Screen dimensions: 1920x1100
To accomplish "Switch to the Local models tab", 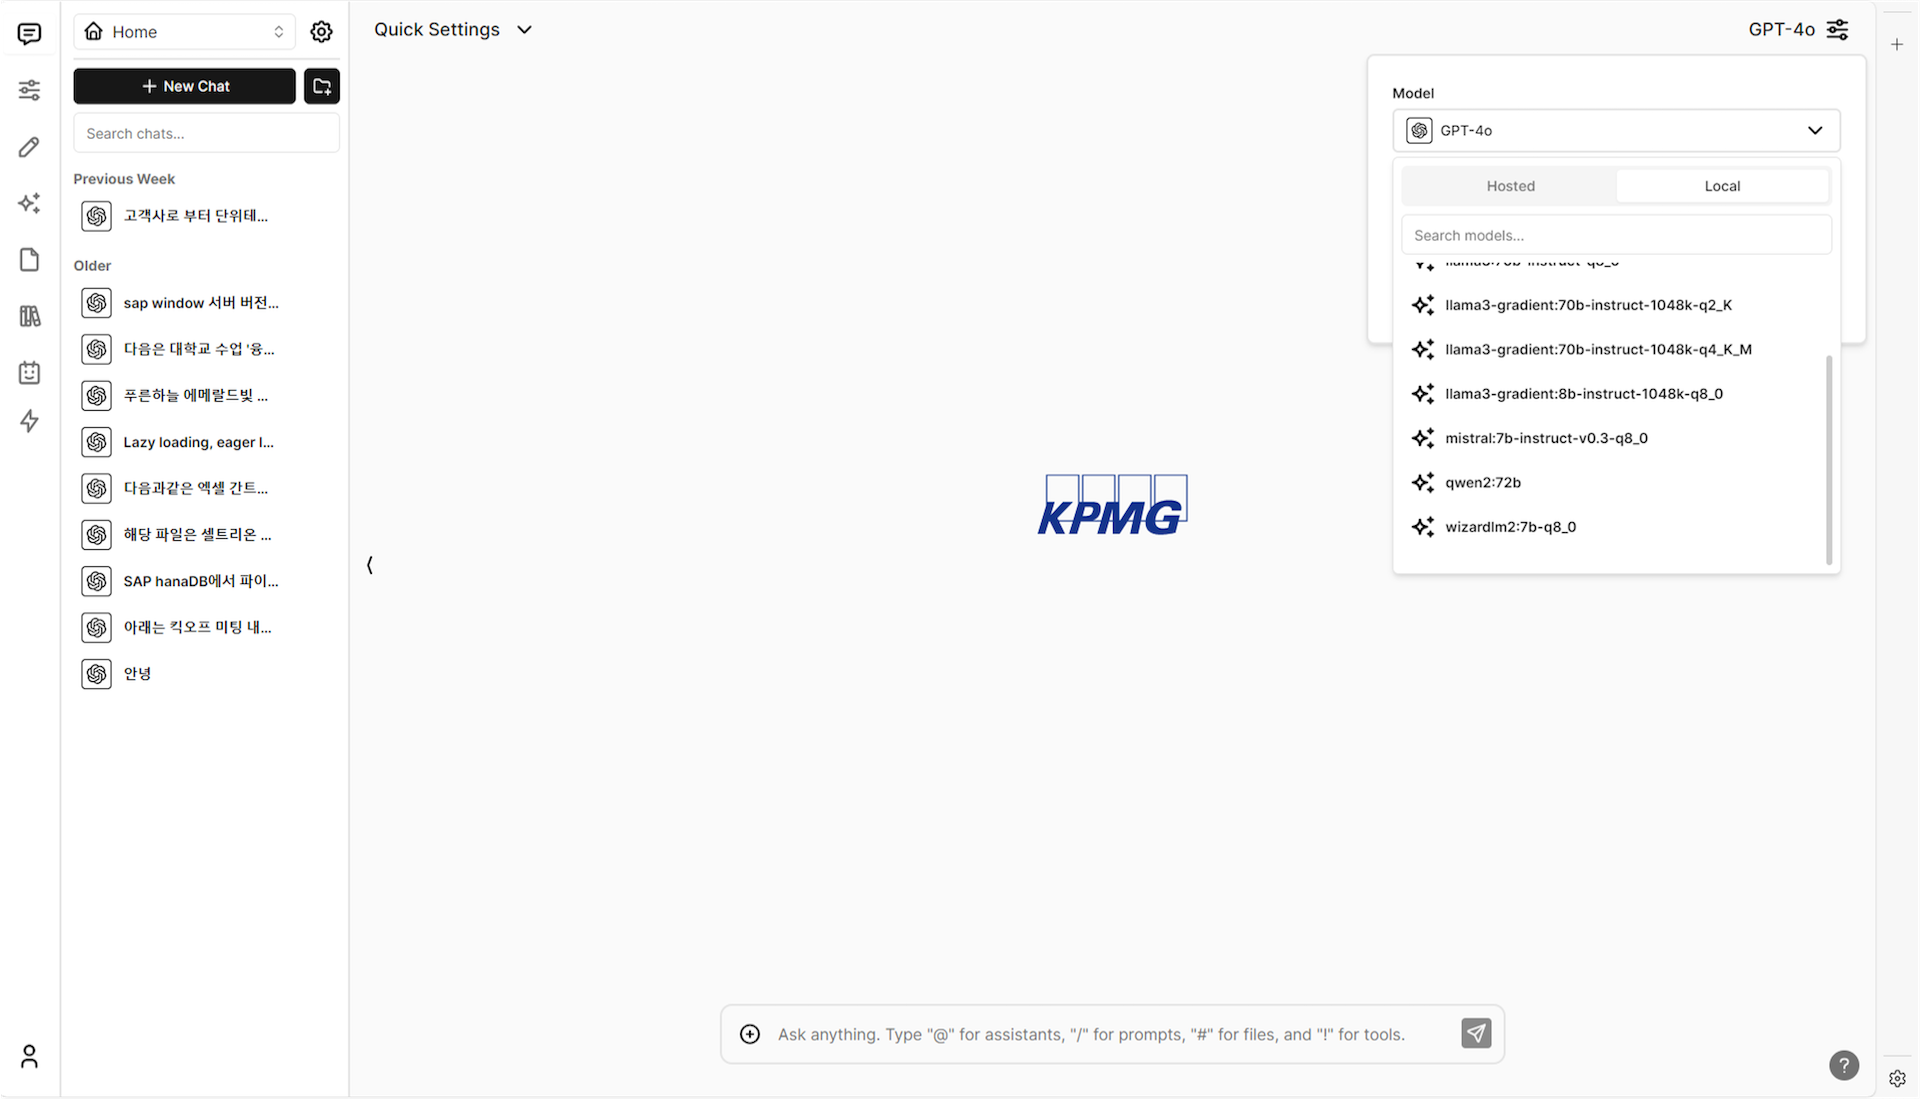I will [x=1722, y=186].
